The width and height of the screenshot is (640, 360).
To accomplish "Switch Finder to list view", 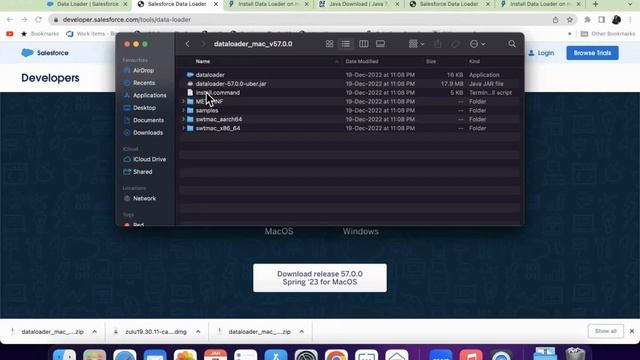I will click(x=346, y=44).
